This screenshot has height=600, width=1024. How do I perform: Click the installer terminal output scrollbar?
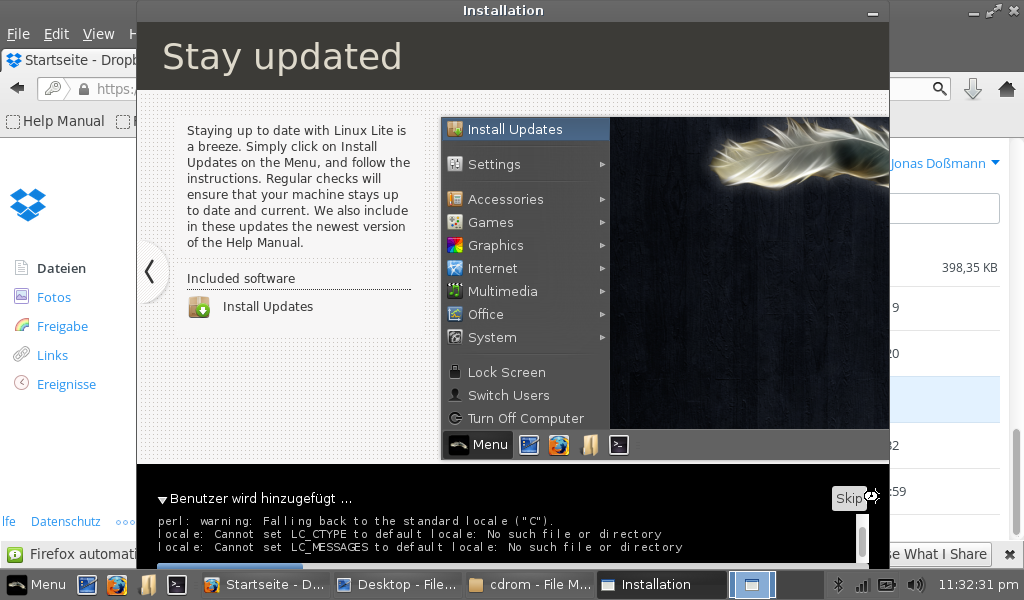pyautogui.click(x=862, y=540)
